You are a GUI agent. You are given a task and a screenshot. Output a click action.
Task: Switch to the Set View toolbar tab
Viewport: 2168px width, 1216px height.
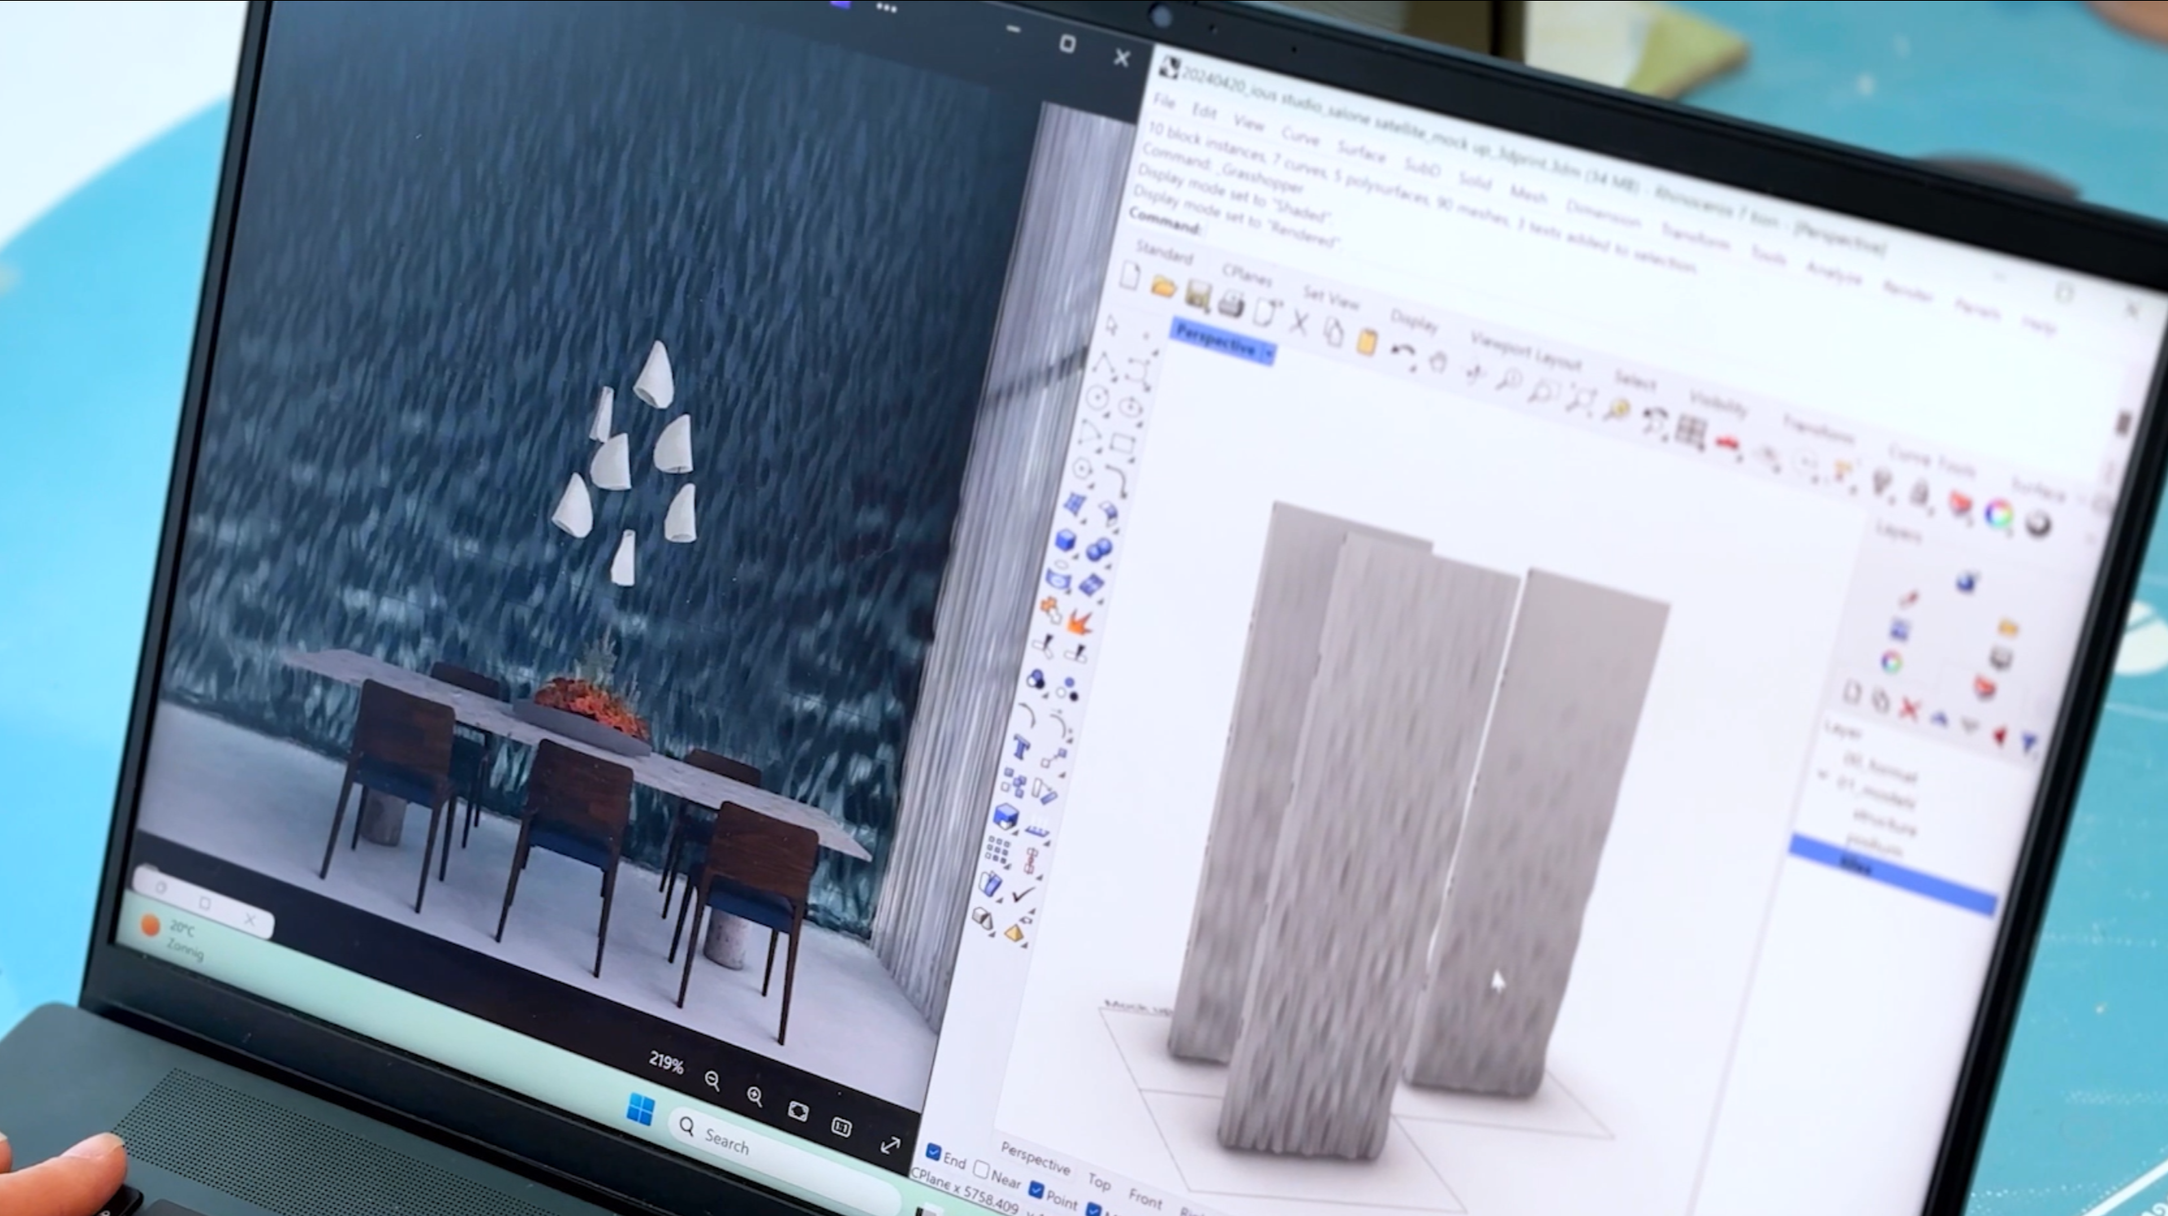coord(1331,298)
